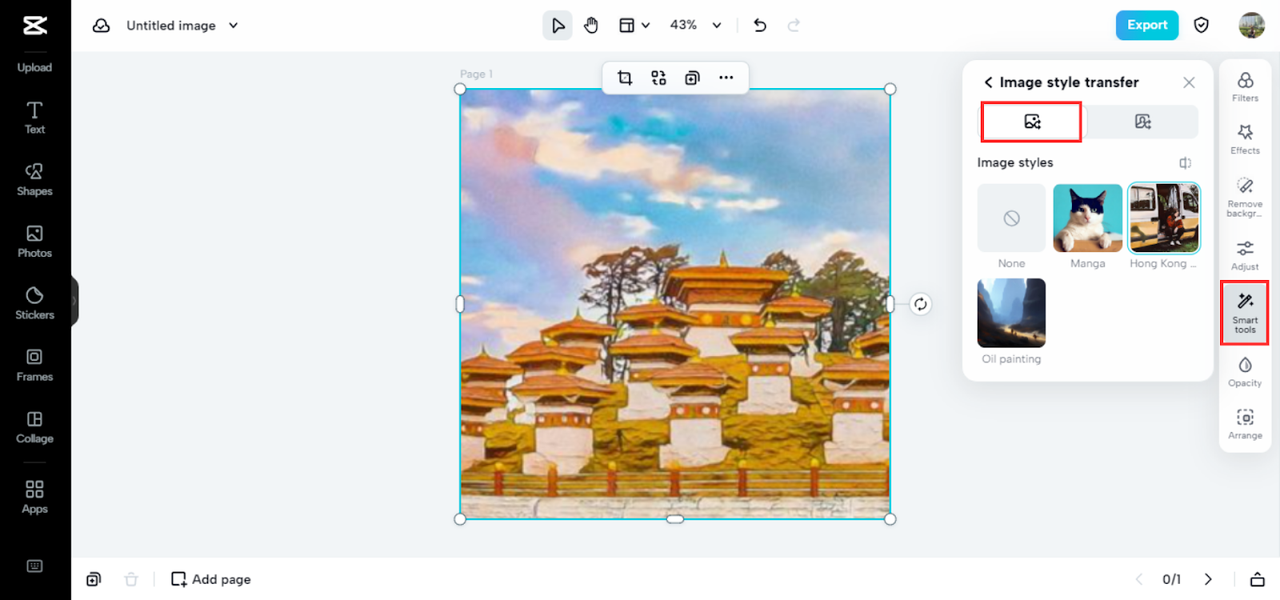1280x600 pixels.
Task: Undo the last action
Action: 760,26
